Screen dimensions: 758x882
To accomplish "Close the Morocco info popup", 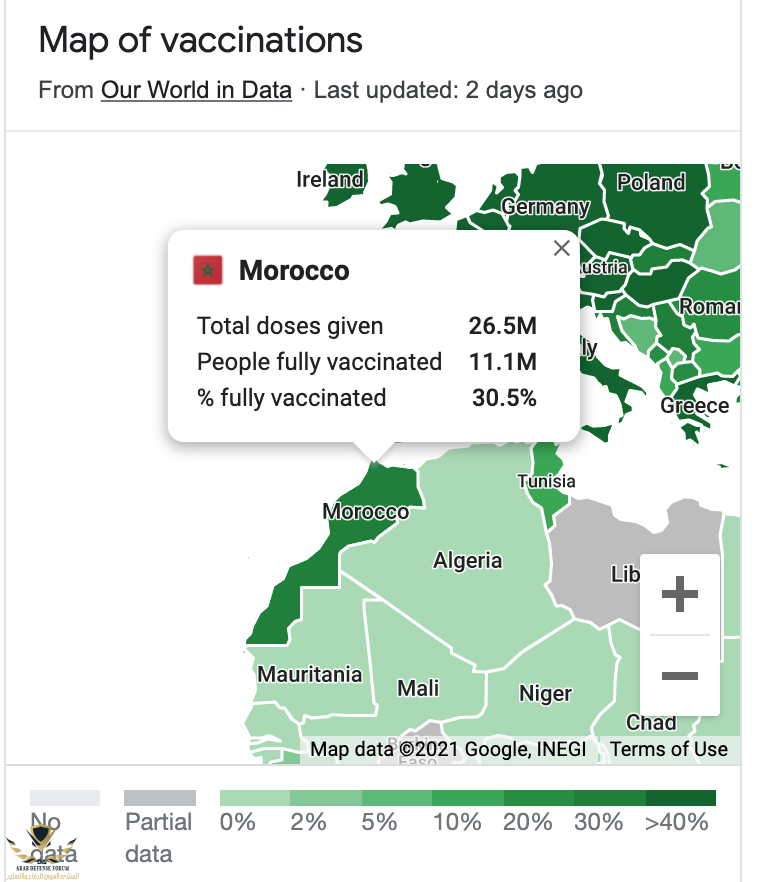I will pos(561,248).
